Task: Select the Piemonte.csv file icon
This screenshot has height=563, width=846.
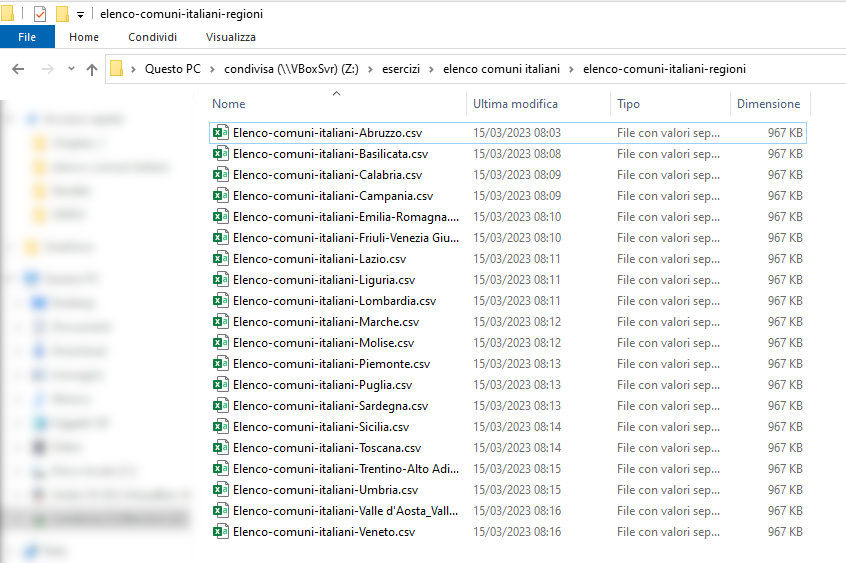Action: [220, 364]
